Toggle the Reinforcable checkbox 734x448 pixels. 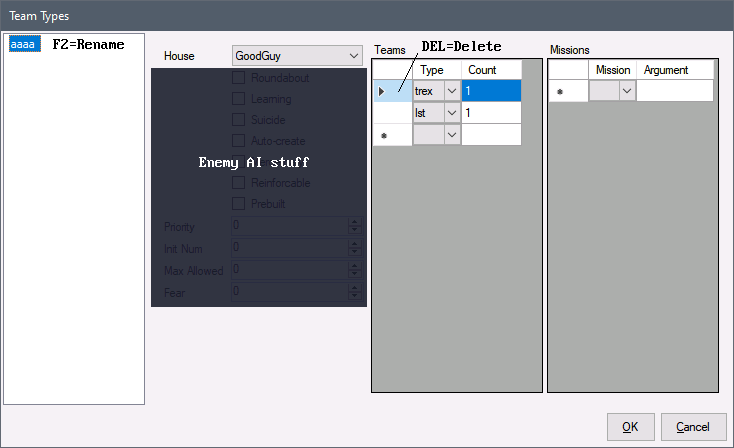click(x=238, y=183)
